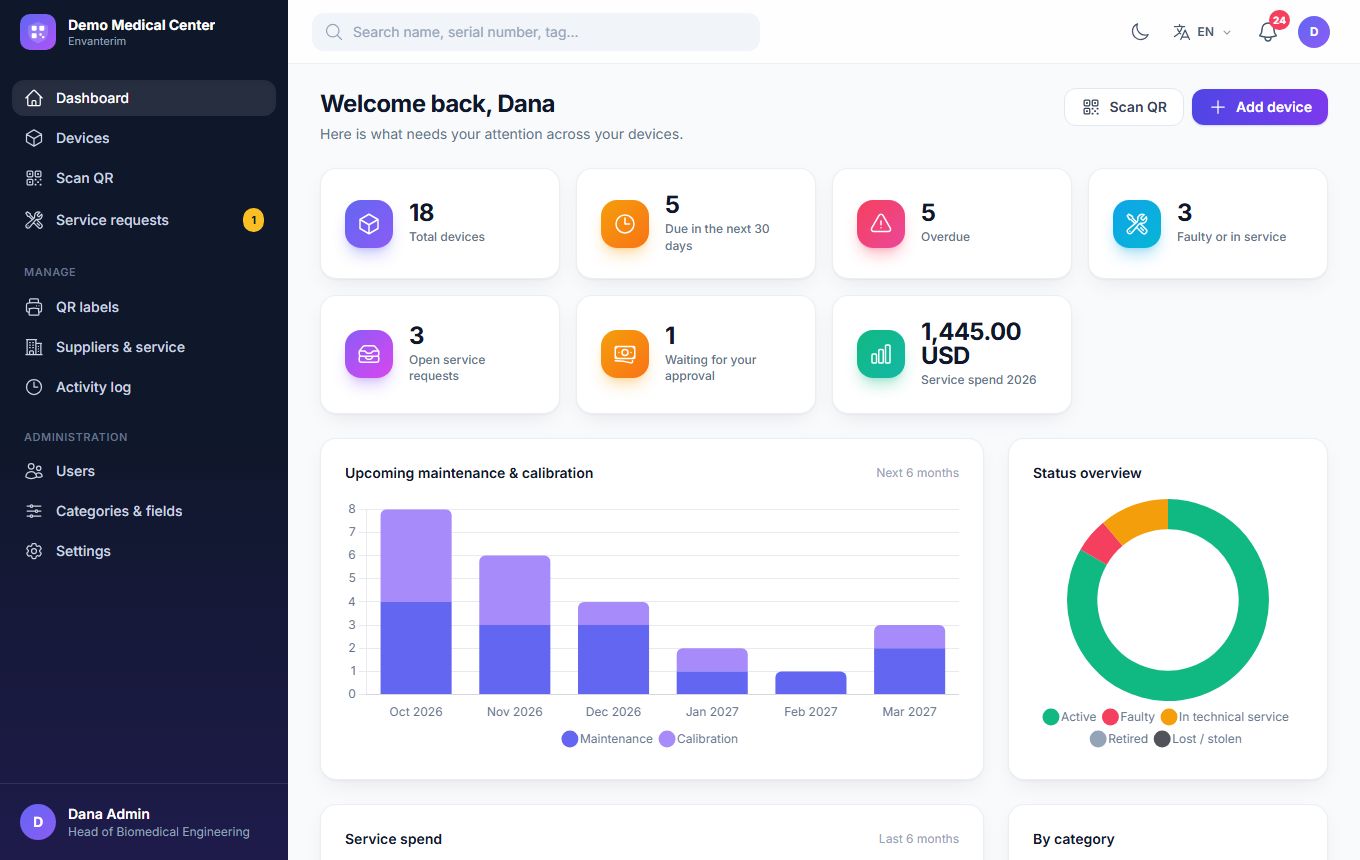Click the Next 6 months label
1360x860 pixels.
(x=917, y=473)
